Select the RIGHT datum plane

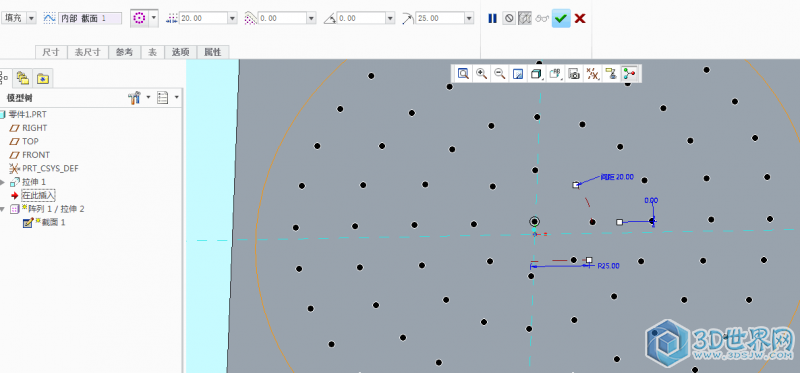pos(34,128)
